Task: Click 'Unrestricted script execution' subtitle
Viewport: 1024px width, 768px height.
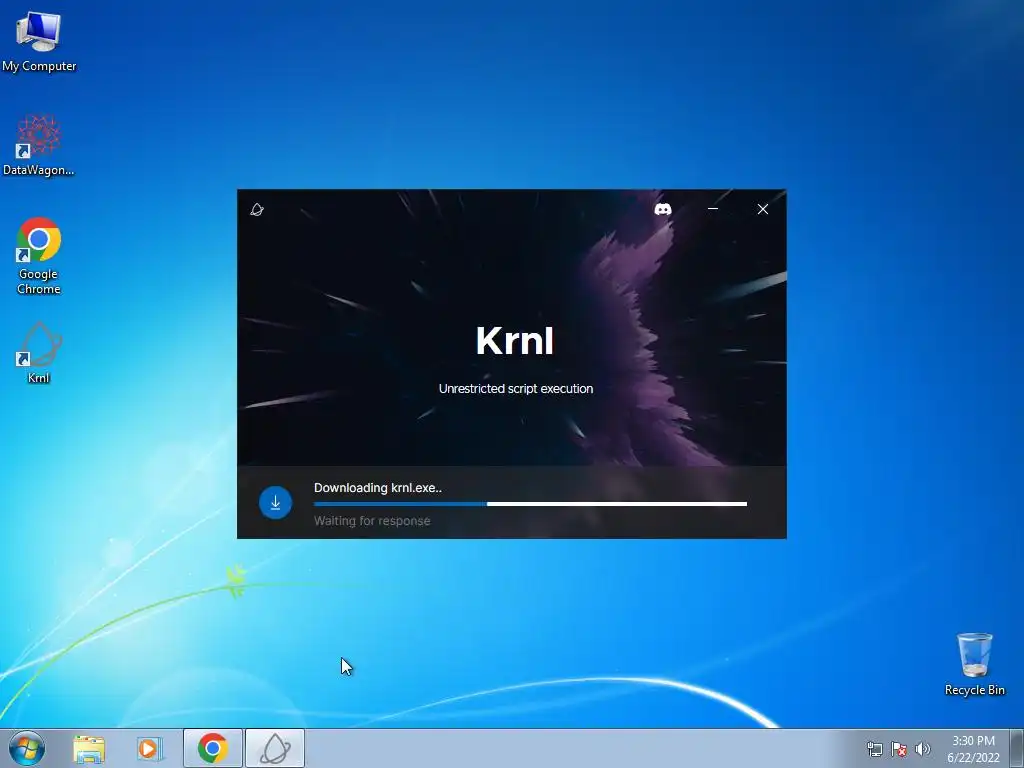Action: (x=515, y=389)
